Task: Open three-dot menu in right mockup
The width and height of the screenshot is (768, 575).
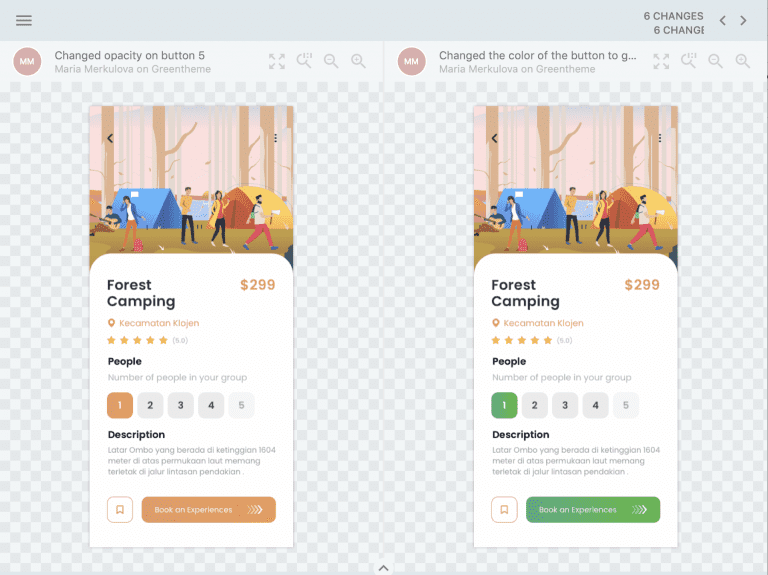Action: 660,138
